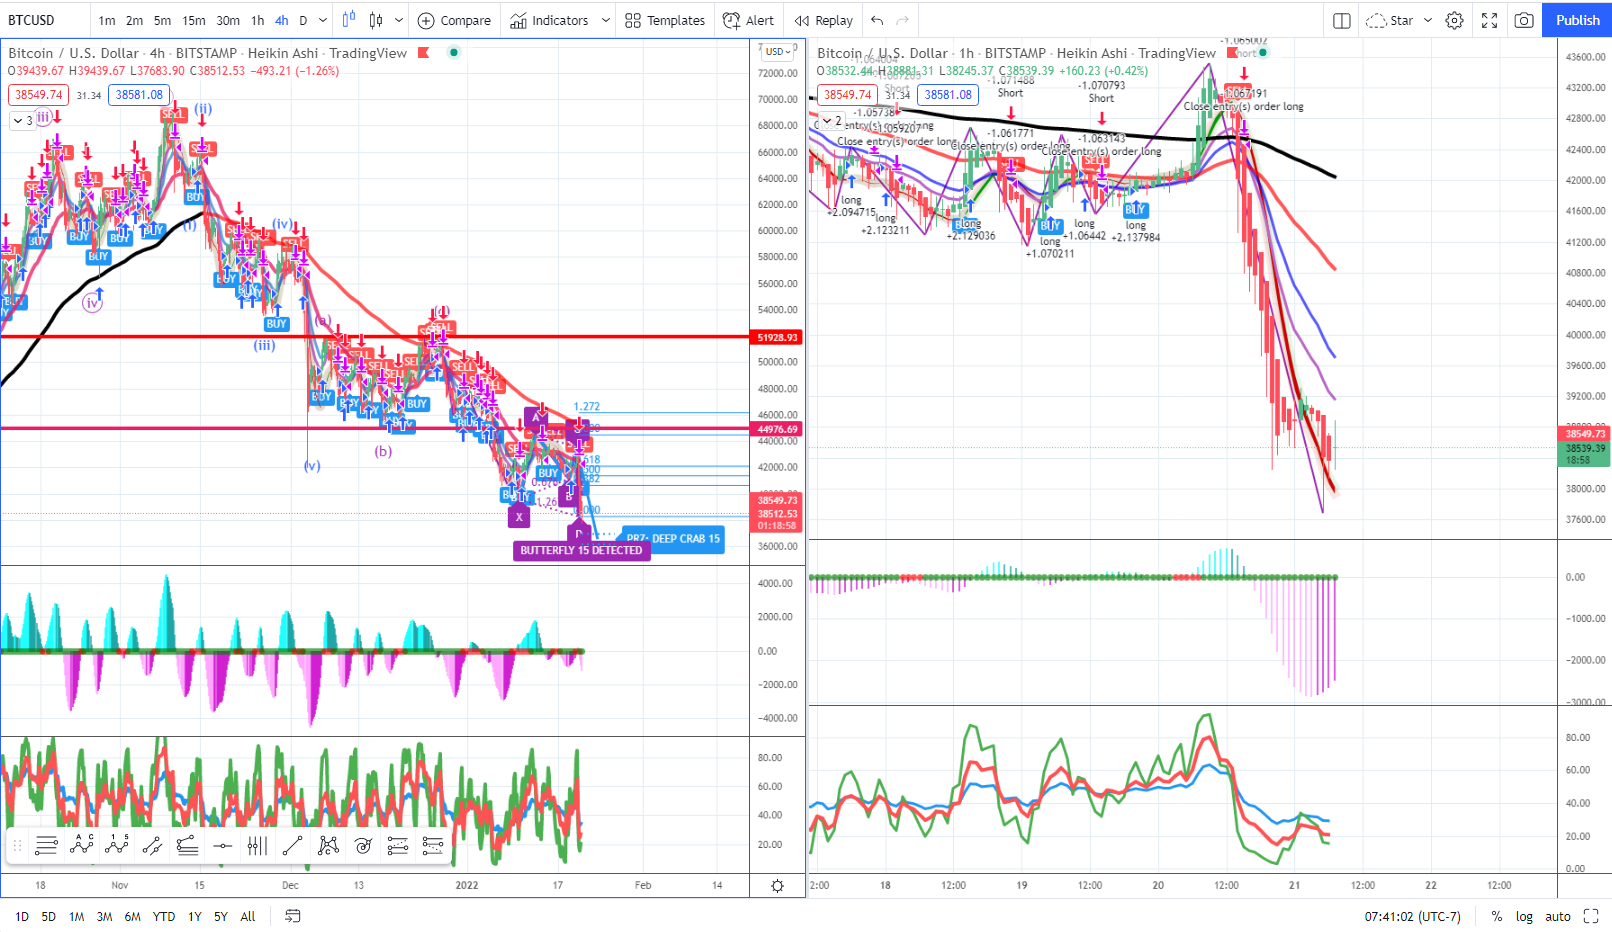Select the Fib Retracement drawing tool
The height and width of the screenshot is (932, 1612).
coord(46,846)
